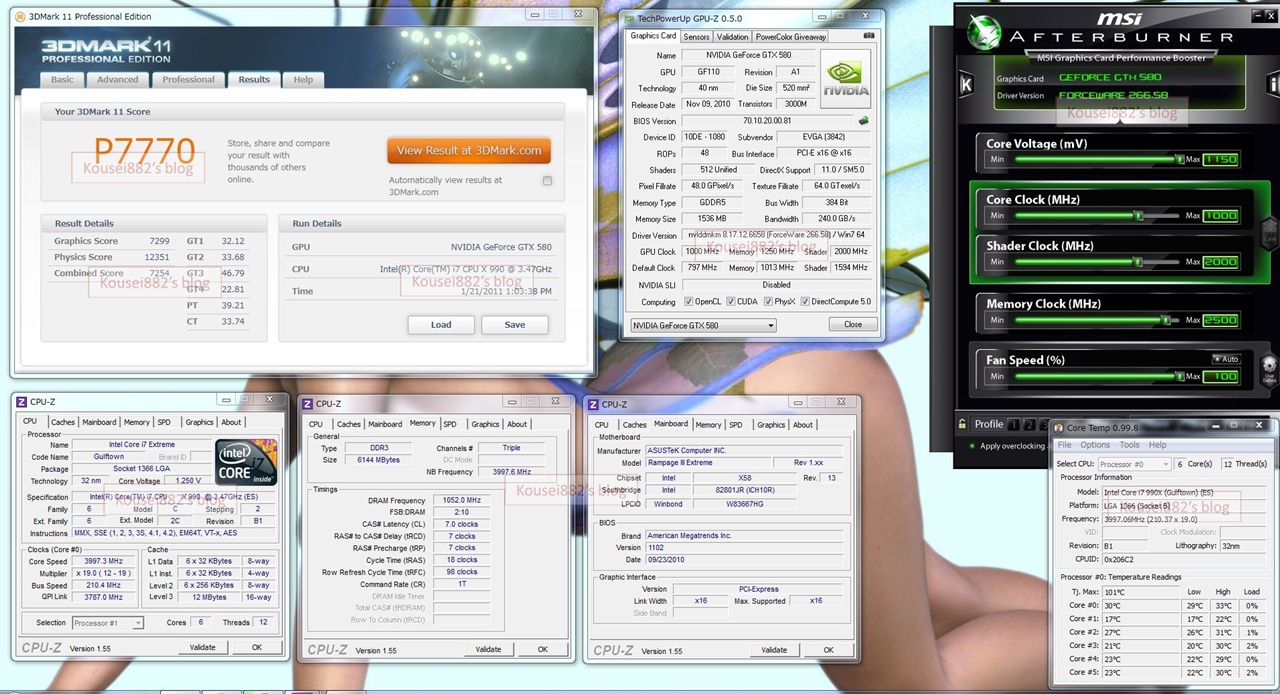Click the Core Voltage 1150 value field
Viewport: 1280px width, 694px height.
(x=1221, y=159)
